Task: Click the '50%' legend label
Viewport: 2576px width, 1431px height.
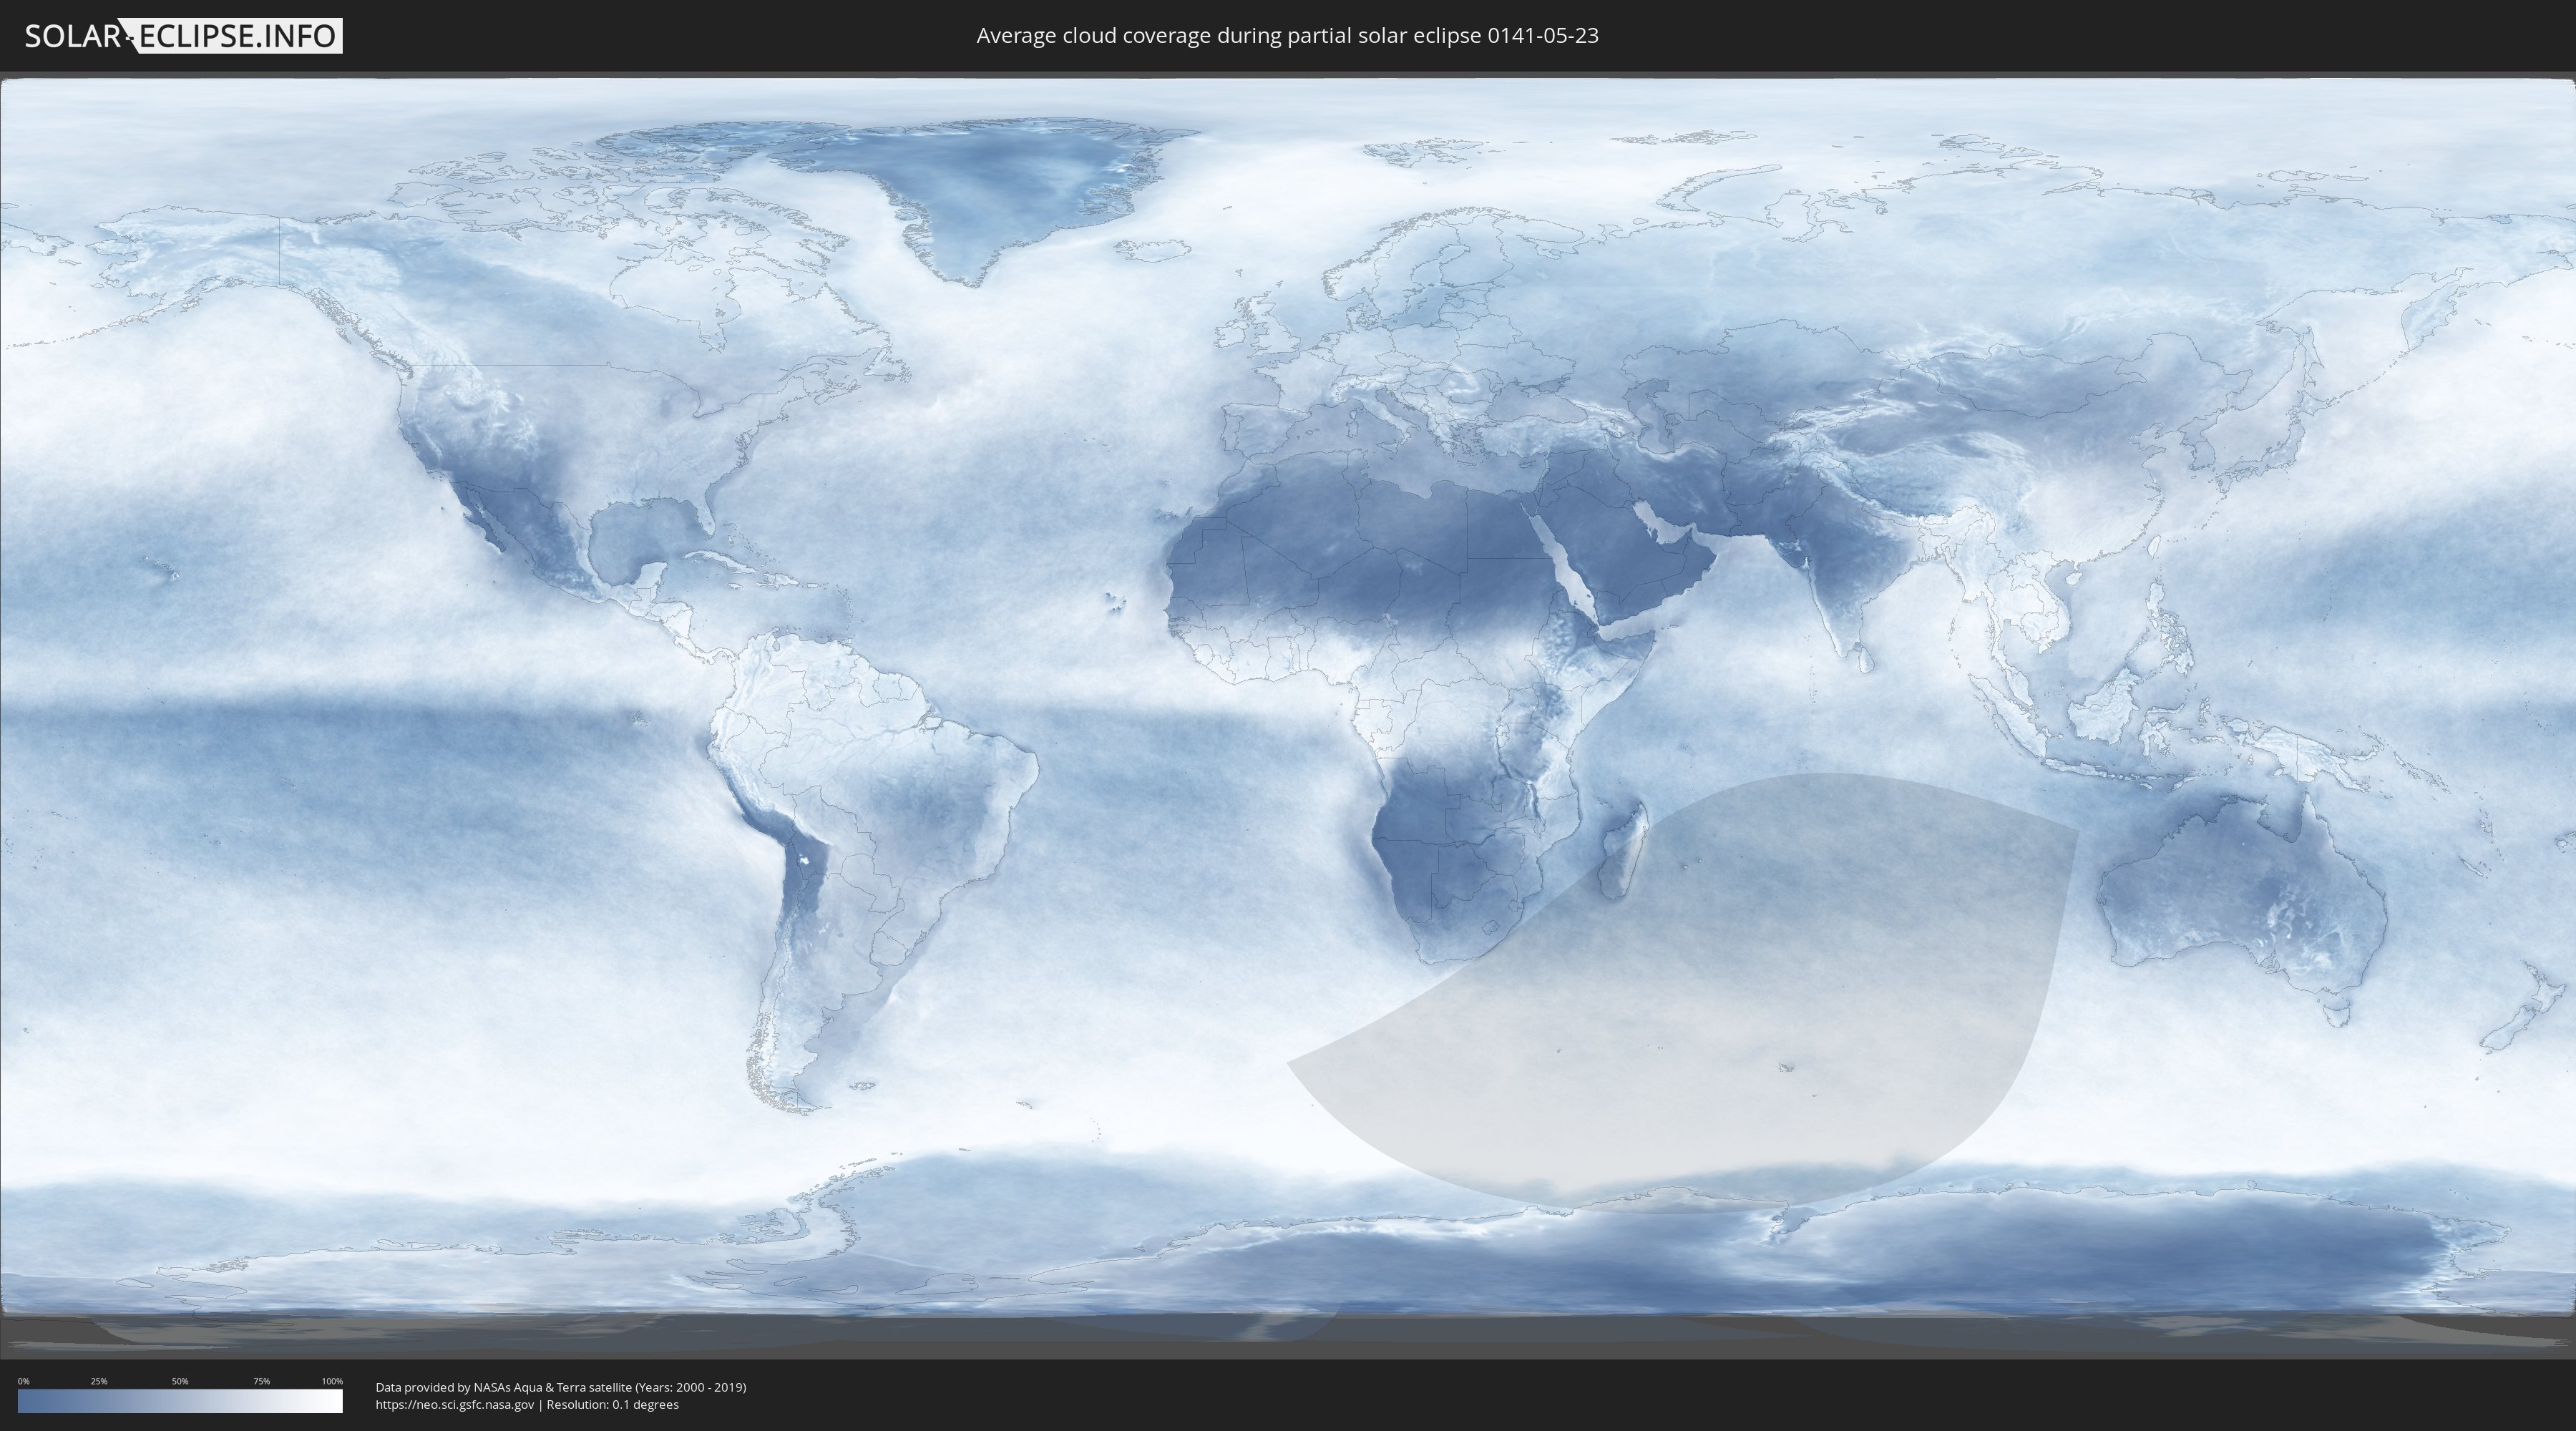Action: (x=180, y=1381)
